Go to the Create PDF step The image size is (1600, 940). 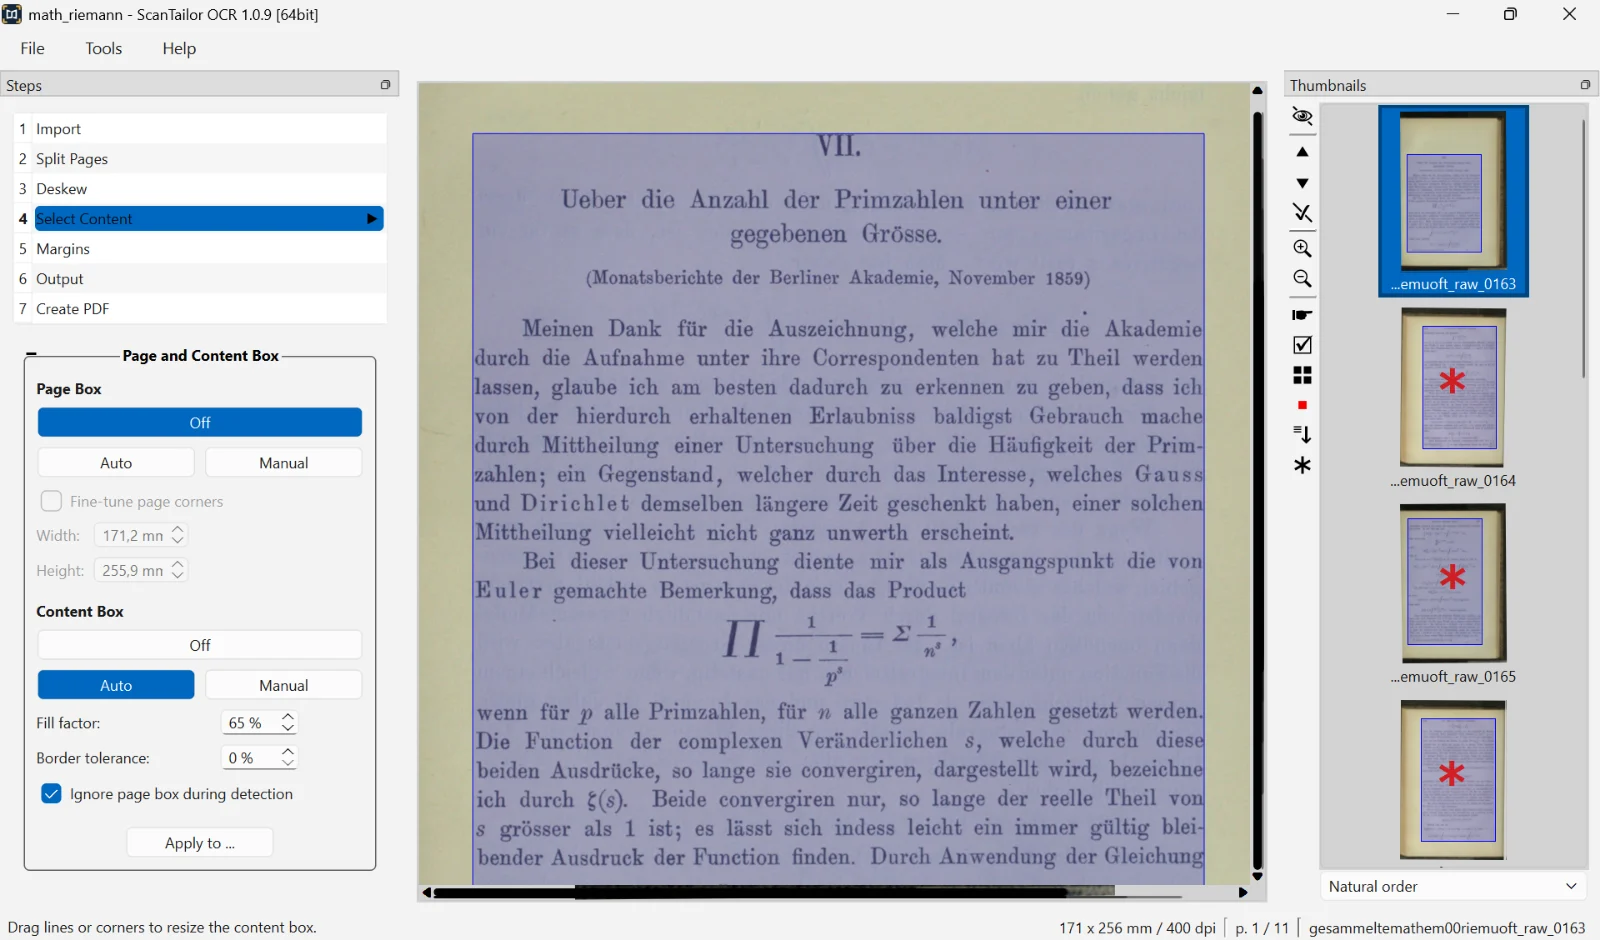tap(200, 309)
